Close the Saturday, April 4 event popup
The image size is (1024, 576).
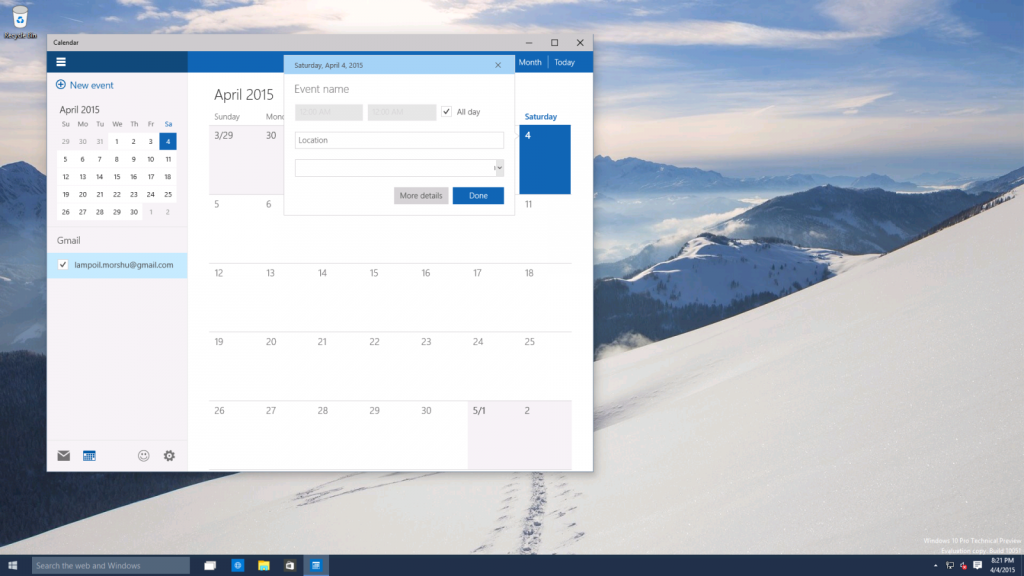(498, 65)
